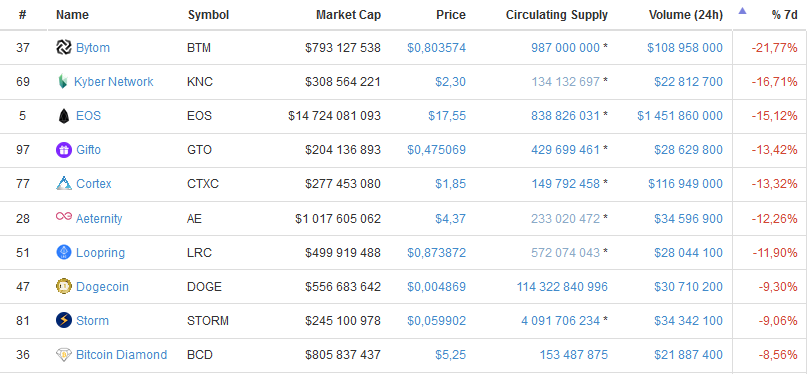Open Bytom volume $108 958 000 link

coord(685,48)
